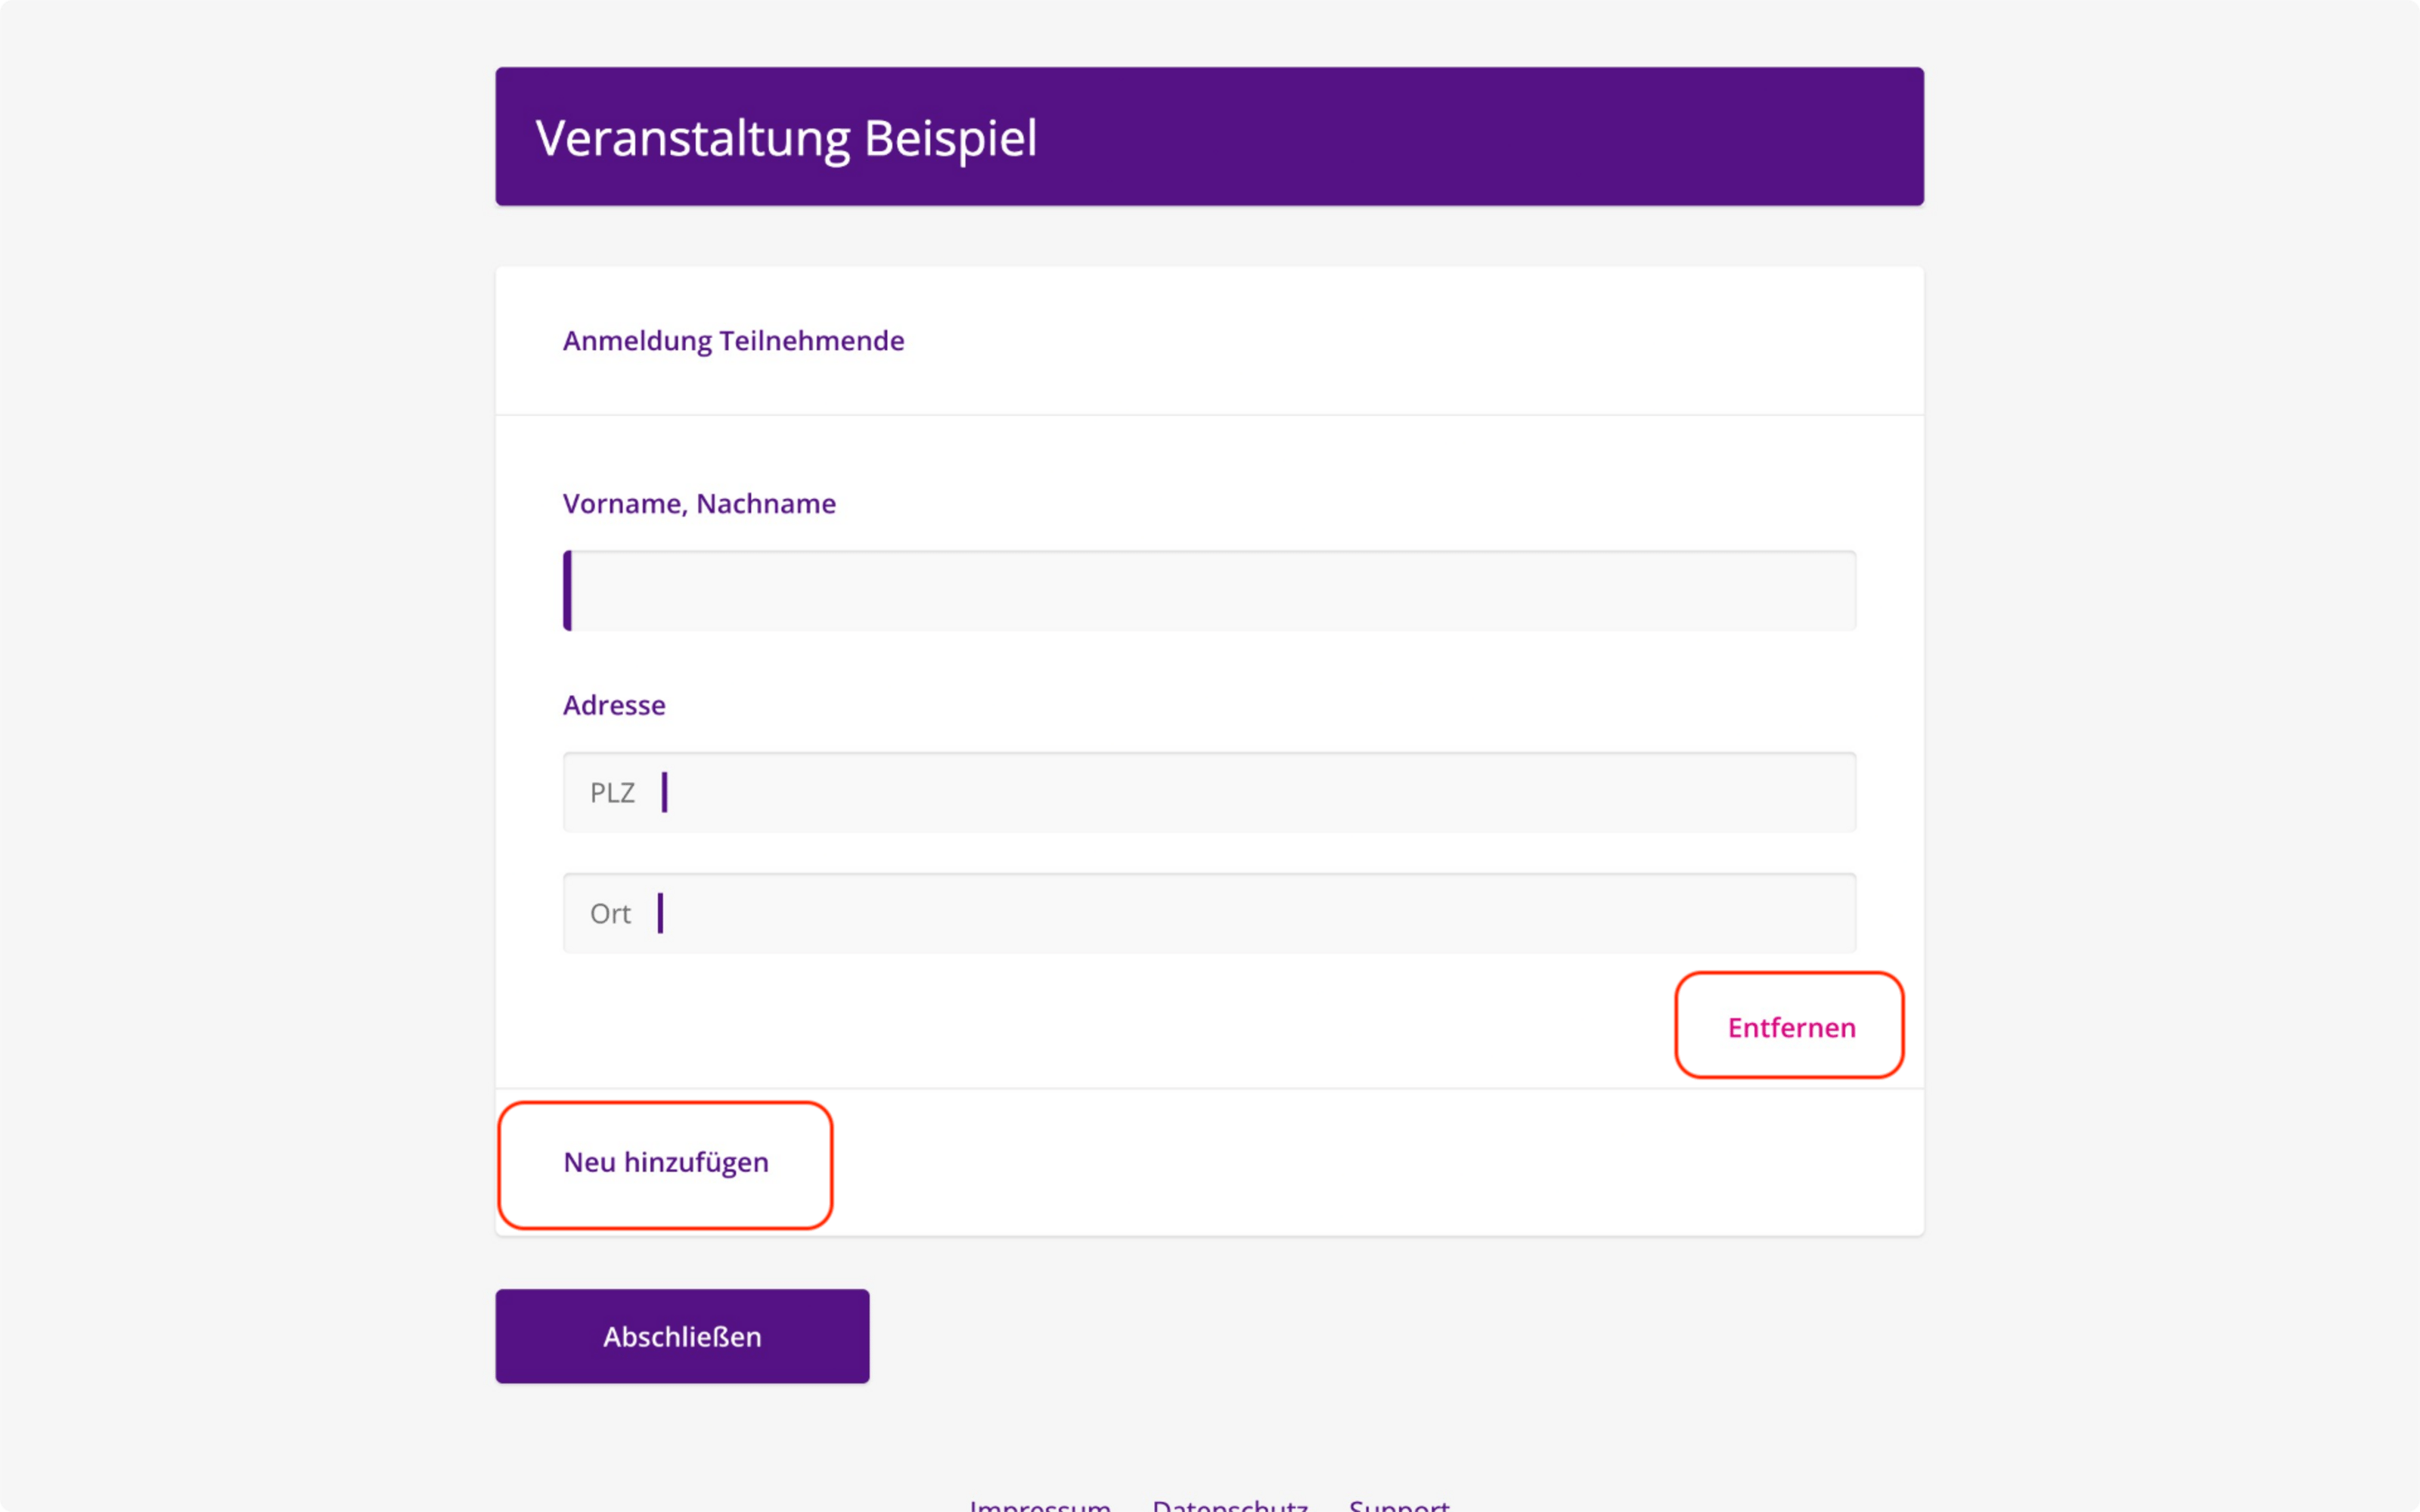Image resolution: width=2420 pixels, height=1512 pixels.
Task: Submit the form with Abschließen
Action: tap(682, 1336)
